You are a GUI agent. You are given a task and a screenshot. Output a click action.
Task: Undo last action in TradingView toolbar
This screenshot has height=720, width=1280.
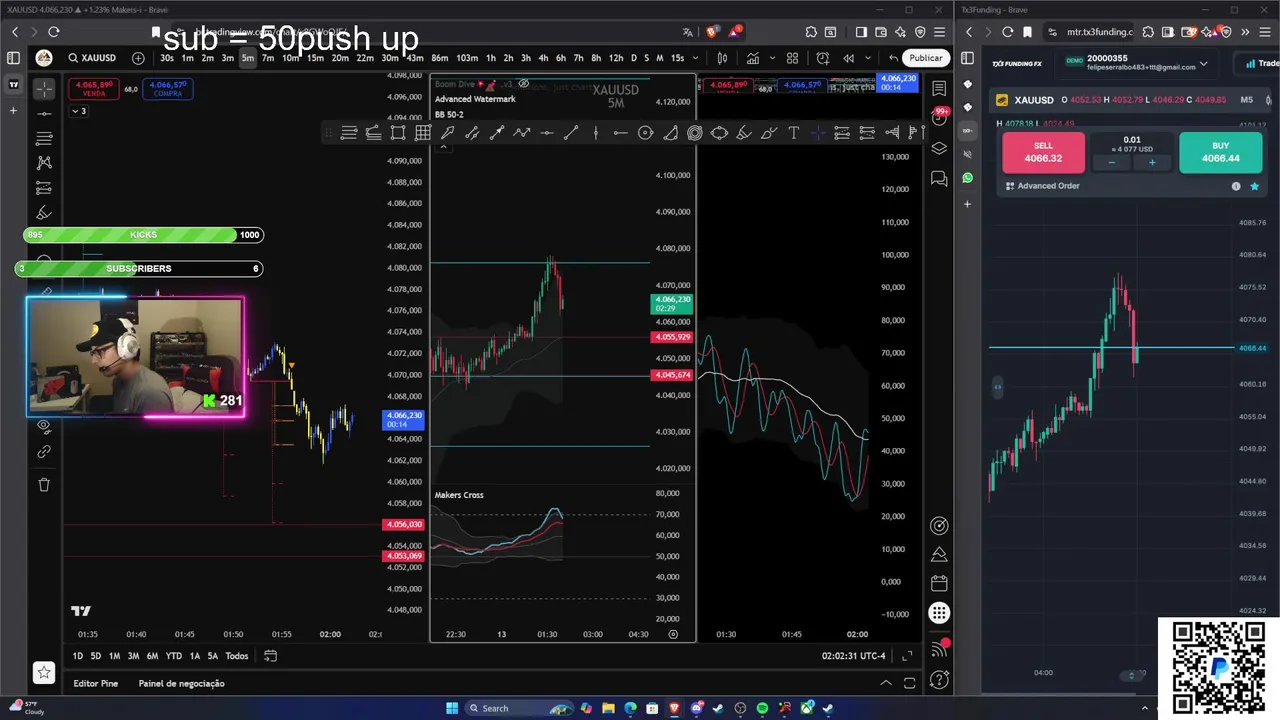892,58
